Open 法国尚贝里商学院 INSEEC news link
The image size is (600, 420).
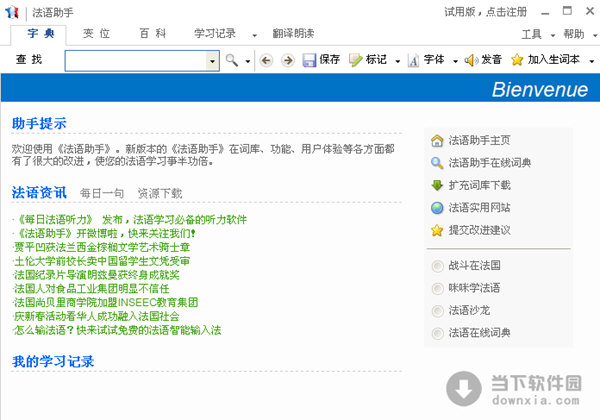point(106,302)
